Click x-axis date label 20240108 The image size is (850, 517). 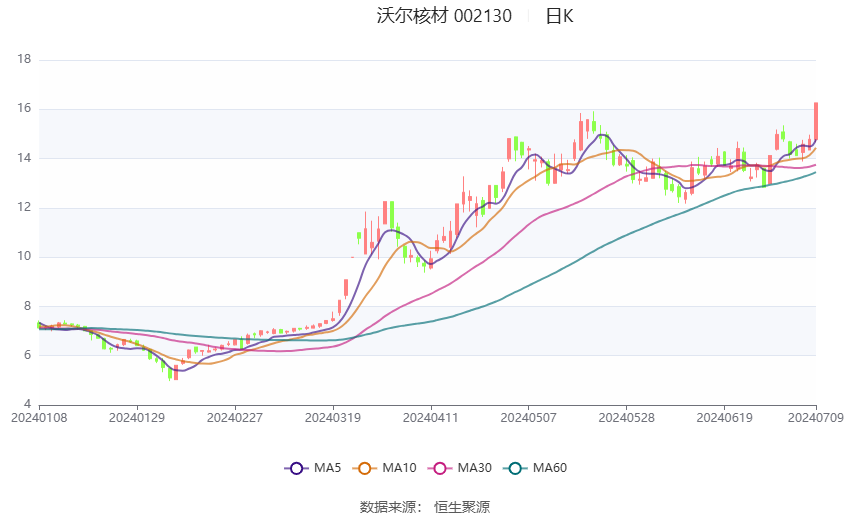[x=39, y=418]
